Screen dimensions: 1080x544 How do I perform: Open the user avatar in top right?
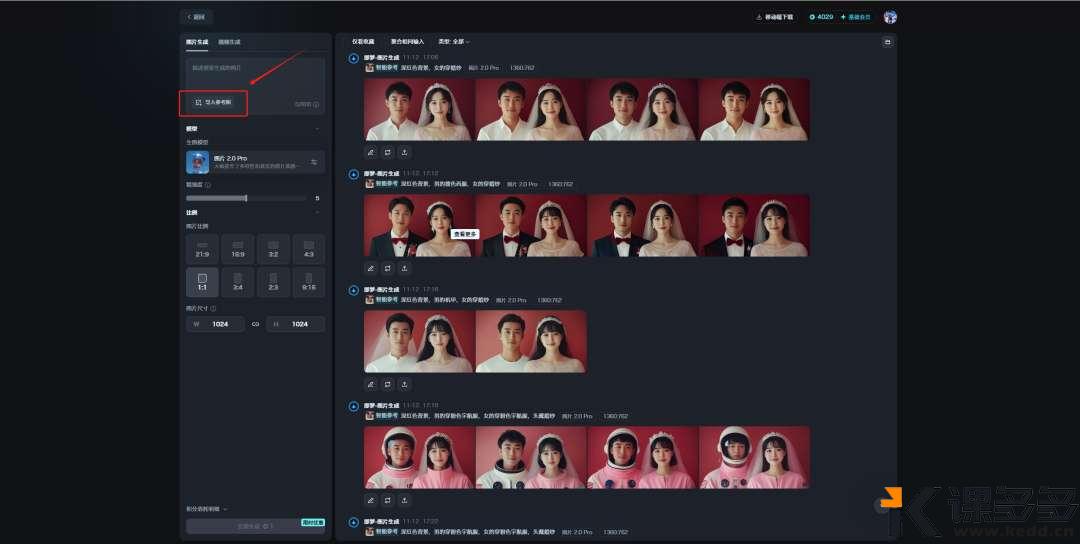click(890, 17)
